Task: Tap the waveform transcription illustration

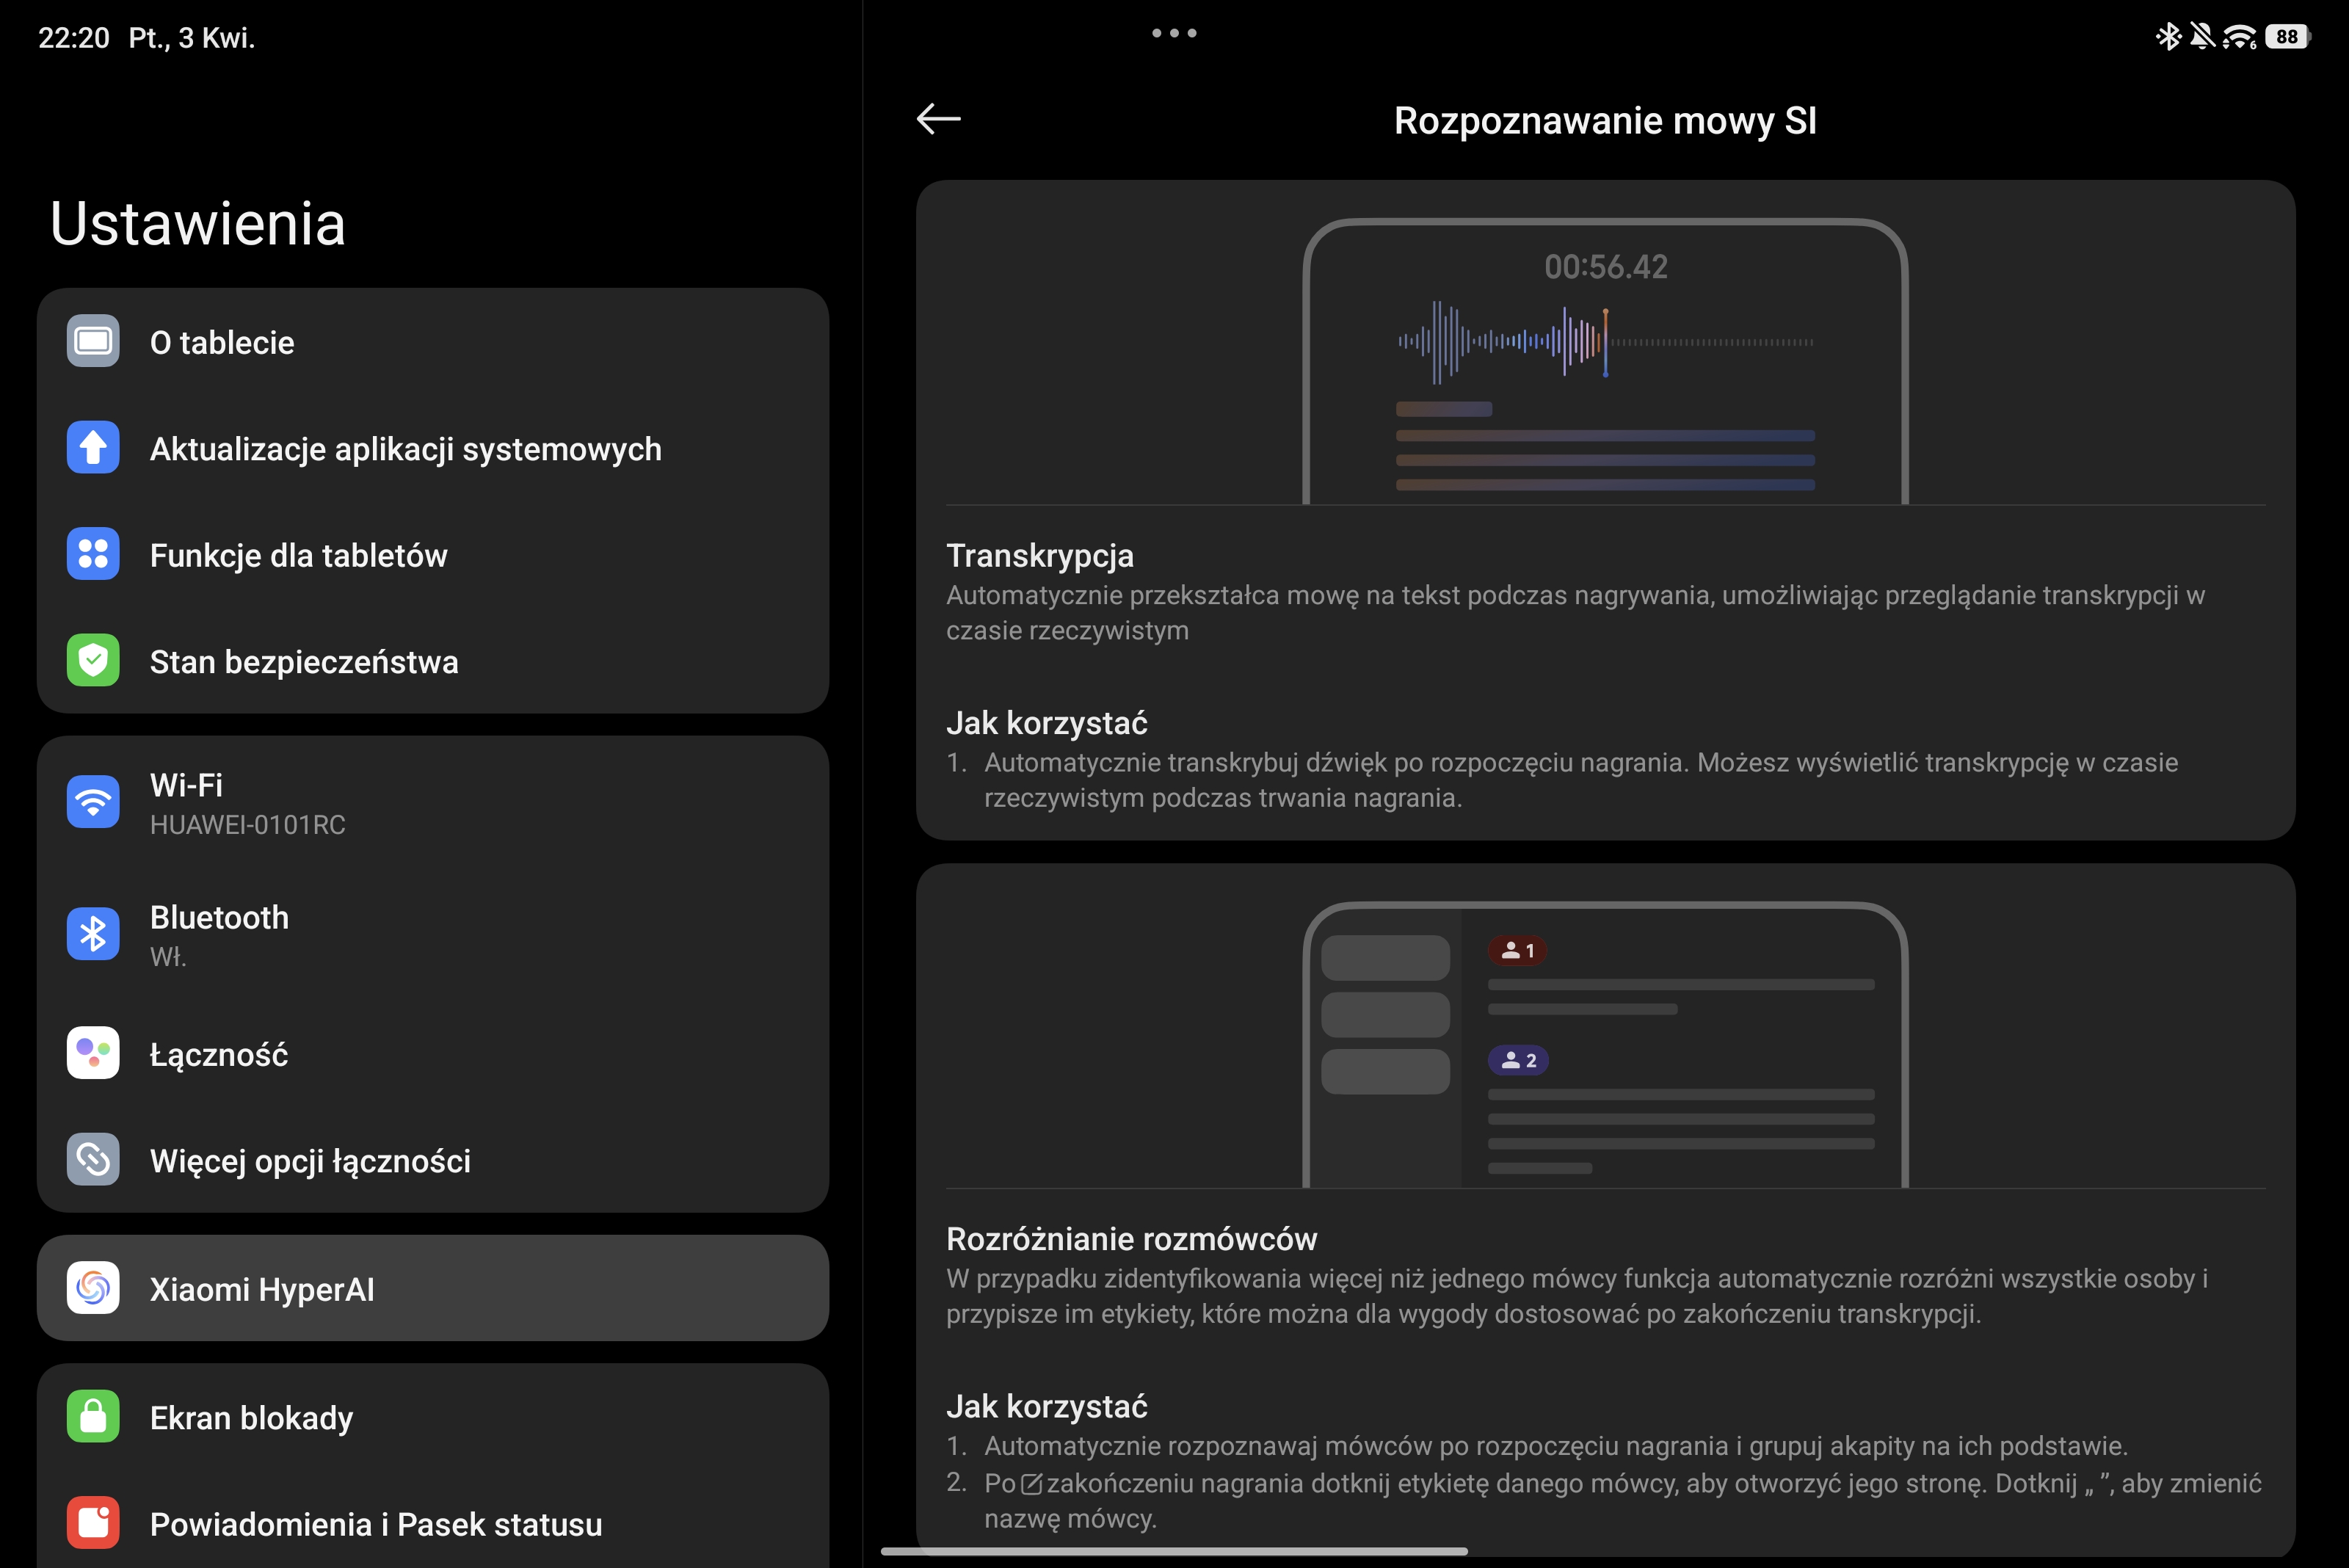Action: point(1605,360)
